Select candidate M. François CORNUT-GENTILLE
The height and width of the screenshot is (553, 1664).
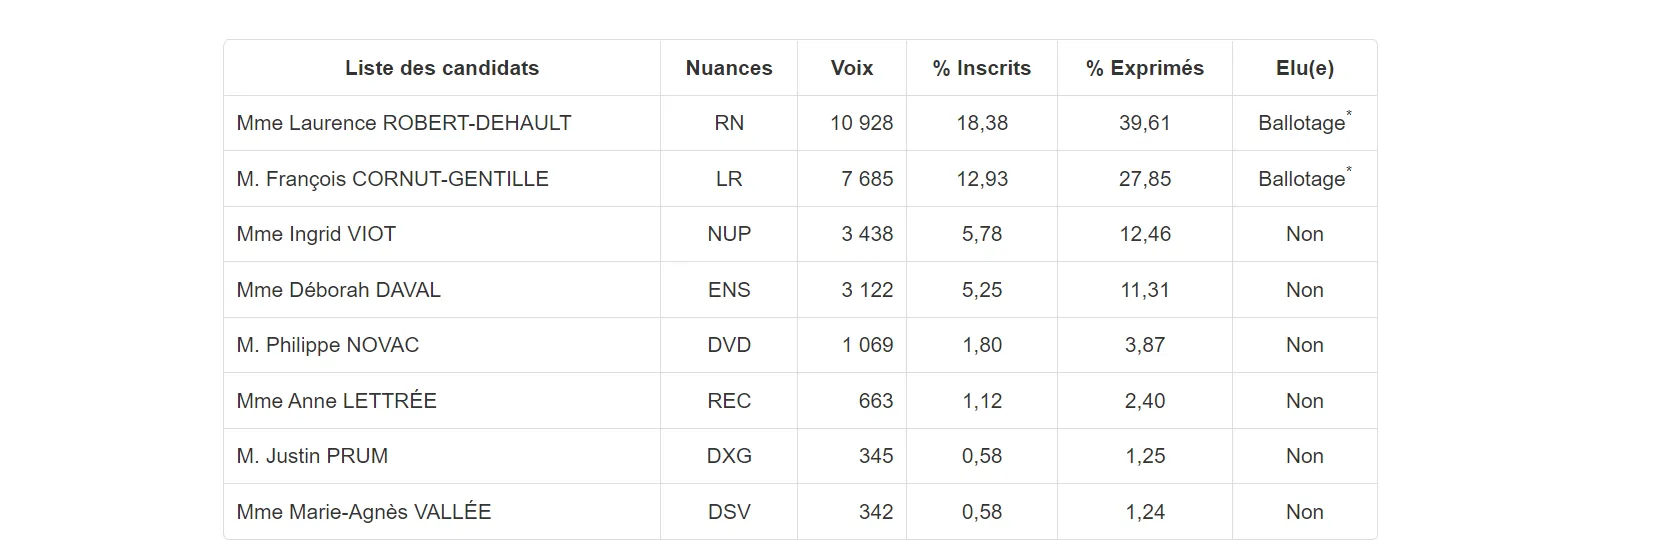(x=392, y=179)
